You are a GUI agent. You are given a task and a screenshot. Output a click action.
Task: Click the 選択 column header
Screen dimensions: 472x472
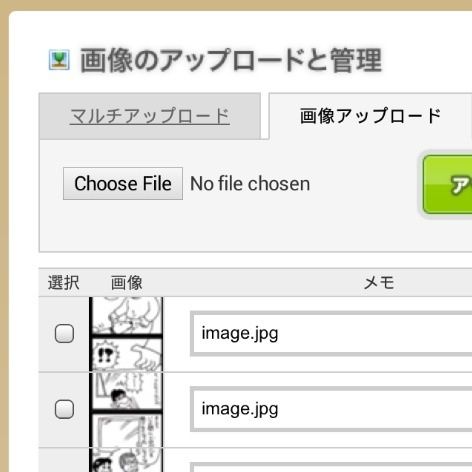coord(64,283)
